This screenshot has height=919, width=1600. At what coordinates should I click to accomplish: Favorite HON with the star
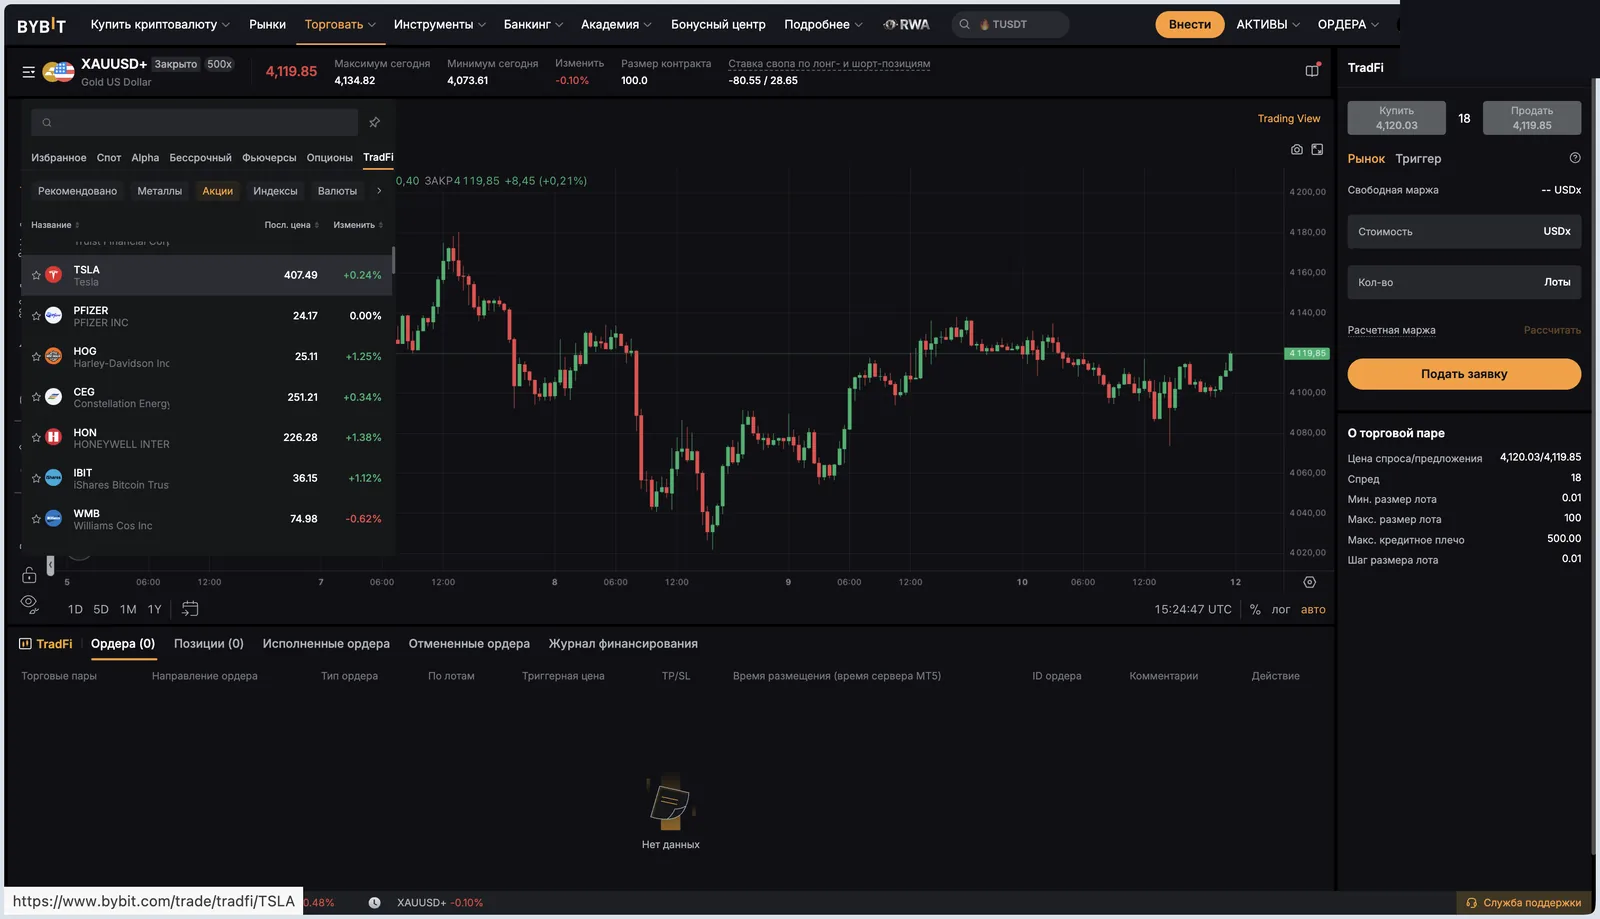(x=36, y=438)
